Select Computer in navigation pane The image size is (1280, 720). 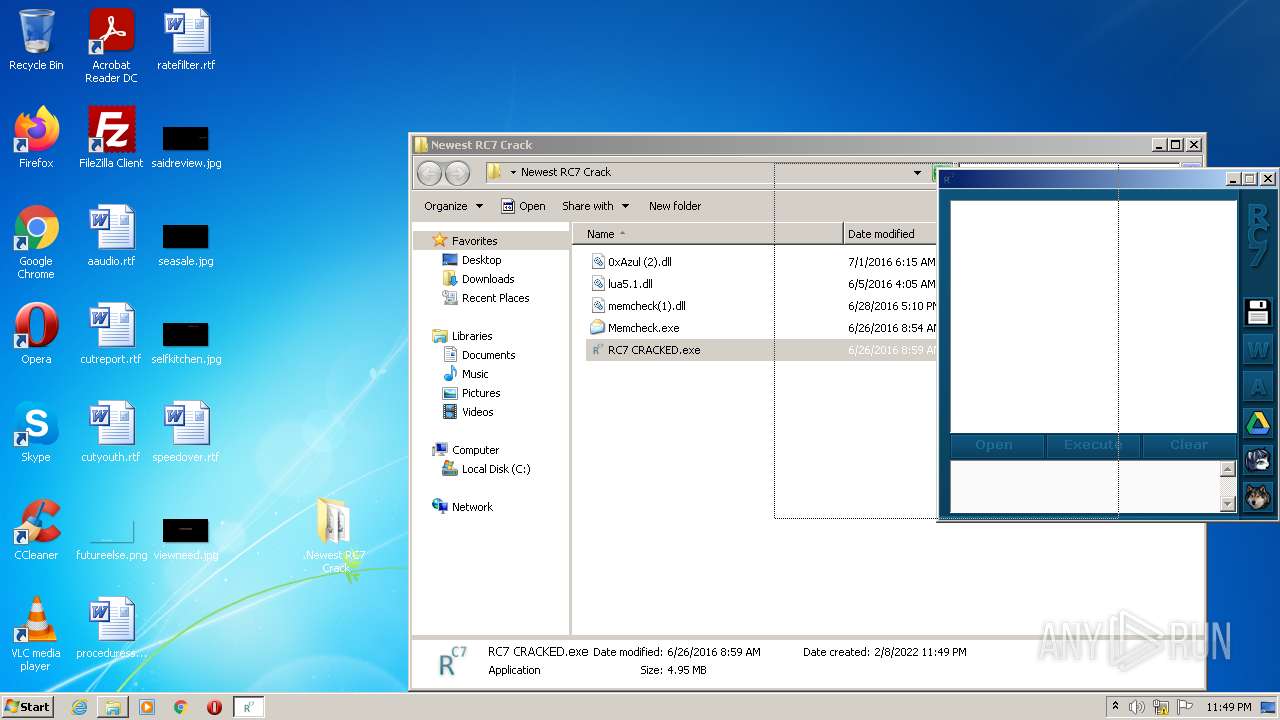click(475, 450)
